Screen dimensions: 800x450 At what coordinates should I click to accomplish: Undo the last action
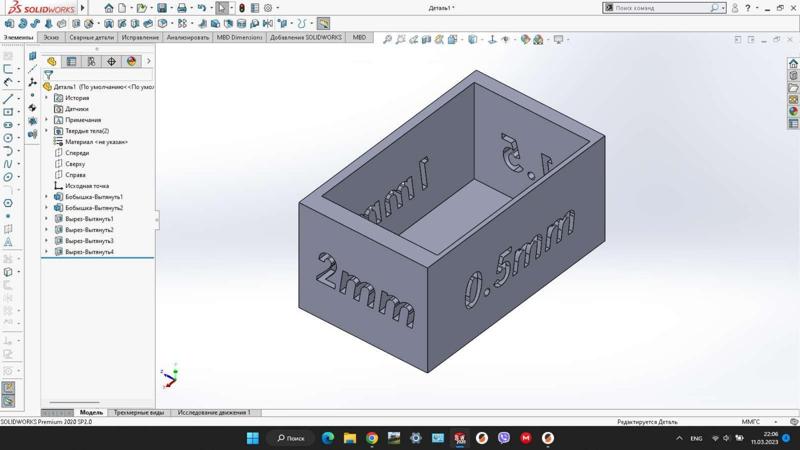[202, 8]
